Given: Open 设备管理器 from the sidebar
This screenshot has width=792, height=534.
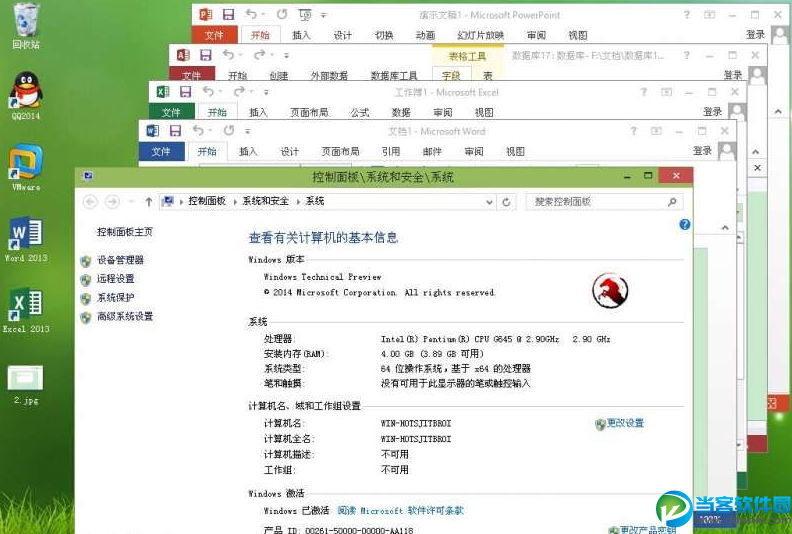Looking at the screenshot, I should 120,260.
